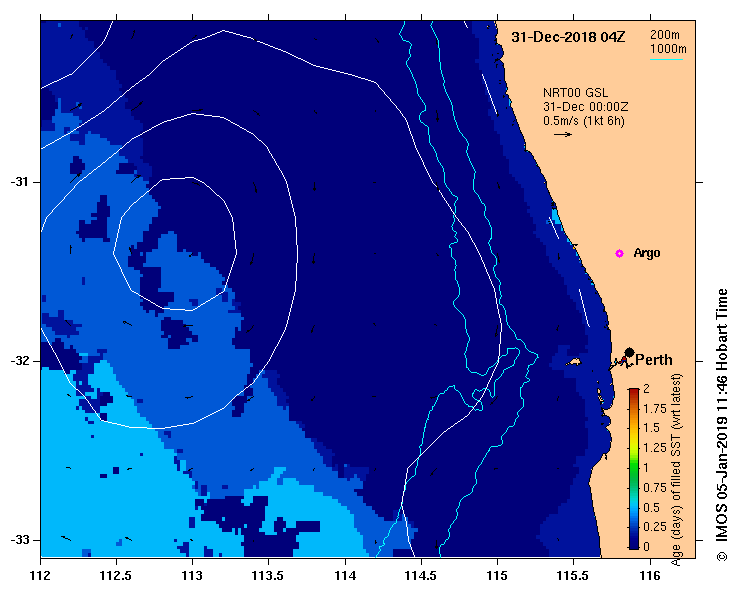Screen dimensions: 739x592
Task: Click the colorbar value 0.75 label
Action: 655,487
